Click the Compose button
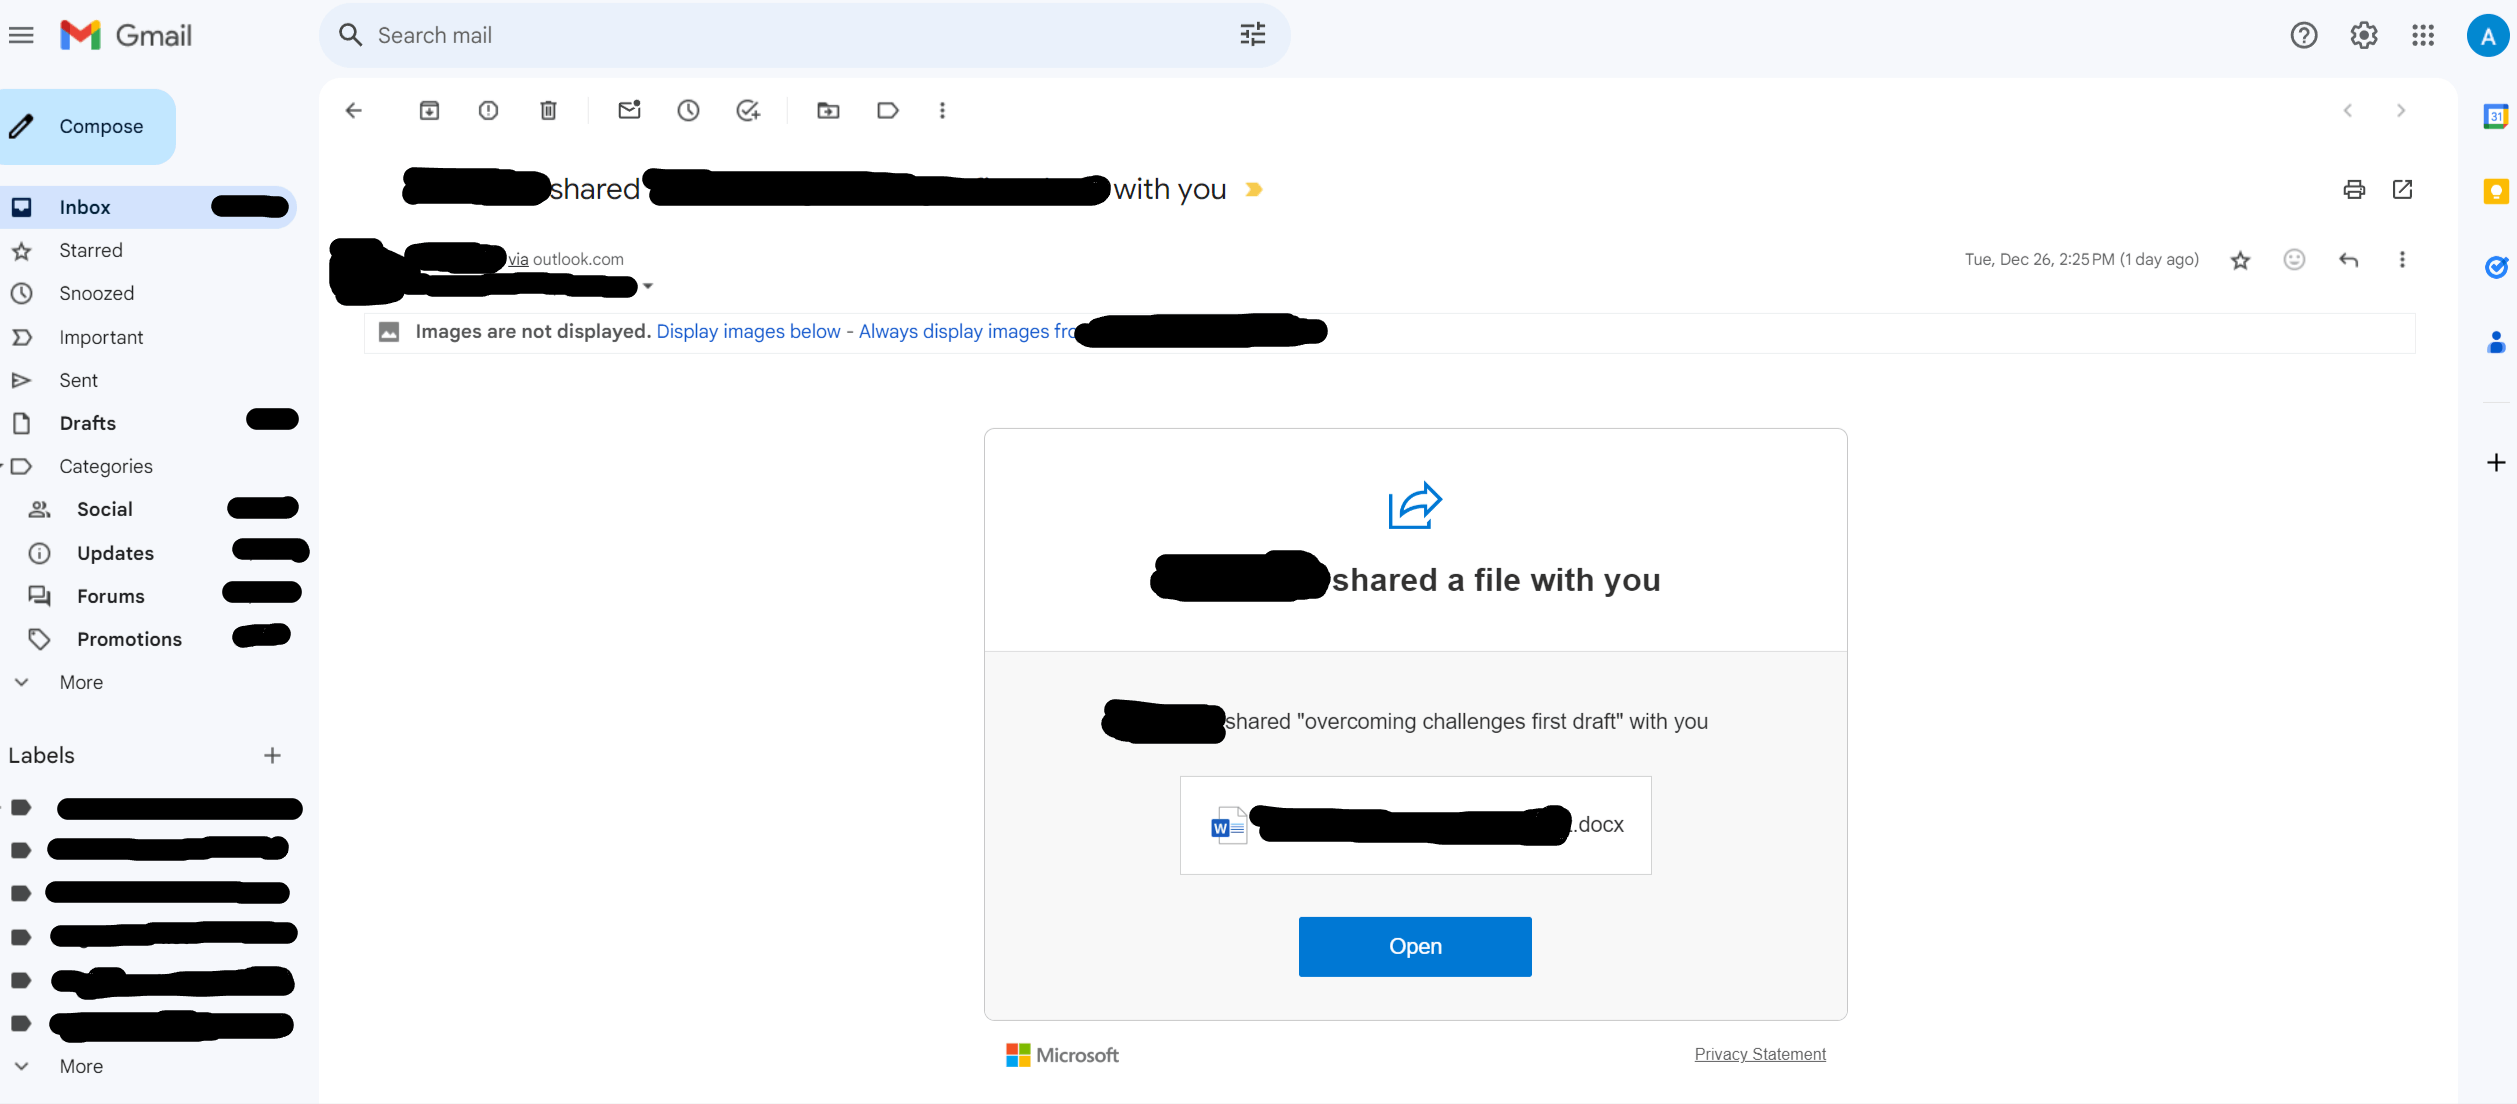Screen dimensions: 2517x1104 point(88,127)
